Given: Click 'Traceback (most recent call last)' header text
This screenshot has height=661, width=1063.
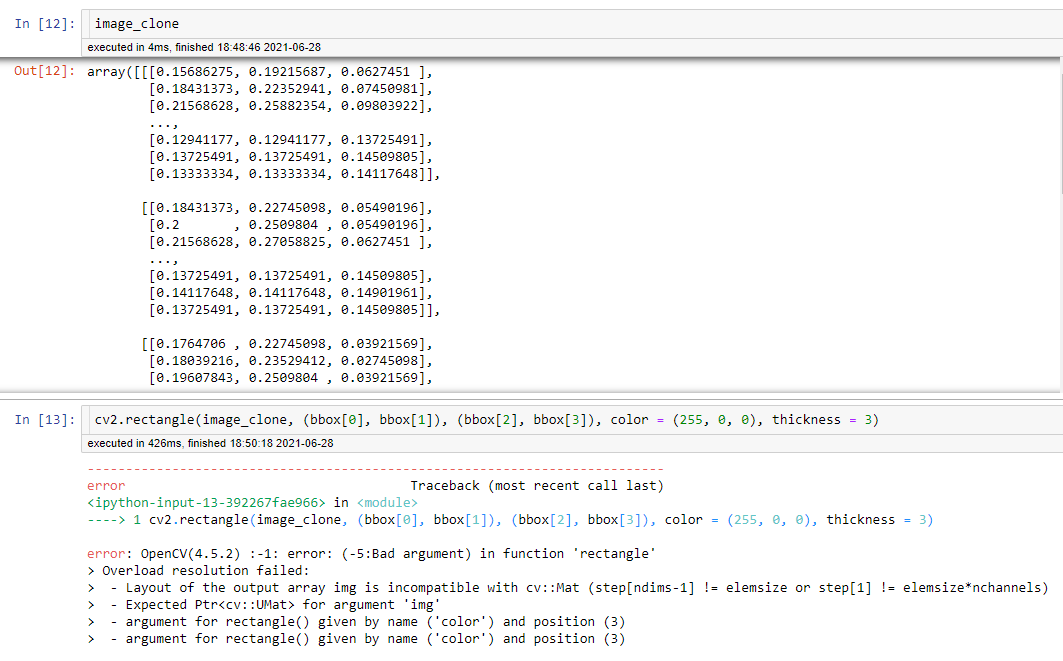Looking at the screenshot, I should click(x=536, y=485).
